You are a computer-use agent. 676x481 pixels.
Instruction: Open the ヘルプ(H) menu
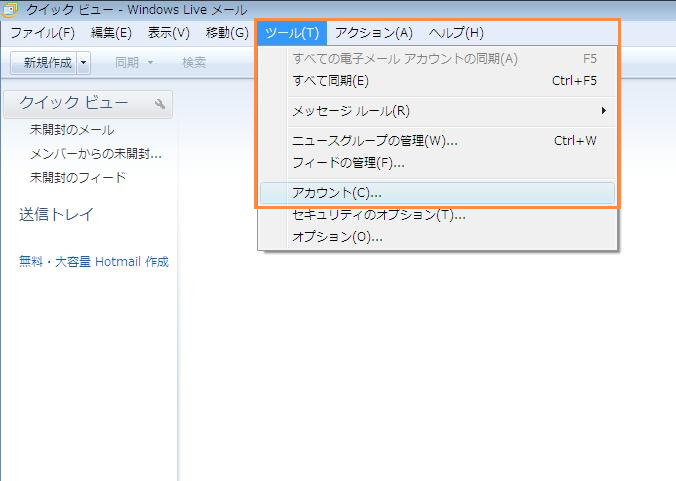point(455,33)
